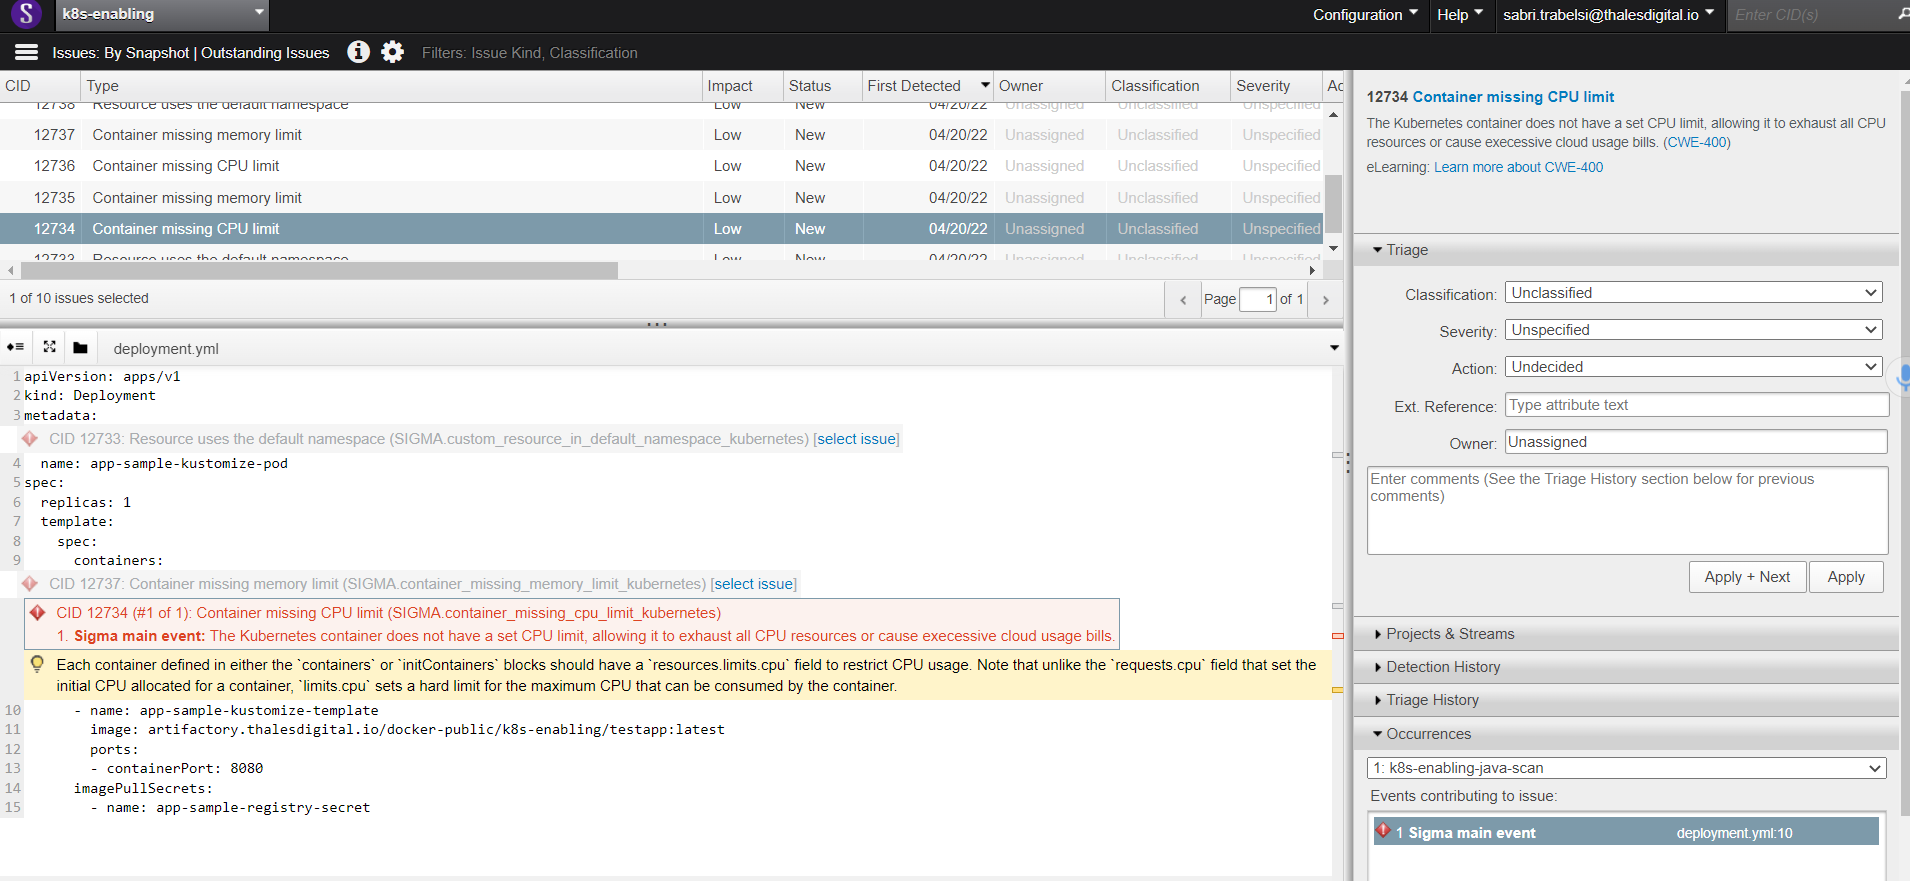Click the issues table horizontal scrollbar
1910x881 pixels.
(318, 270)
